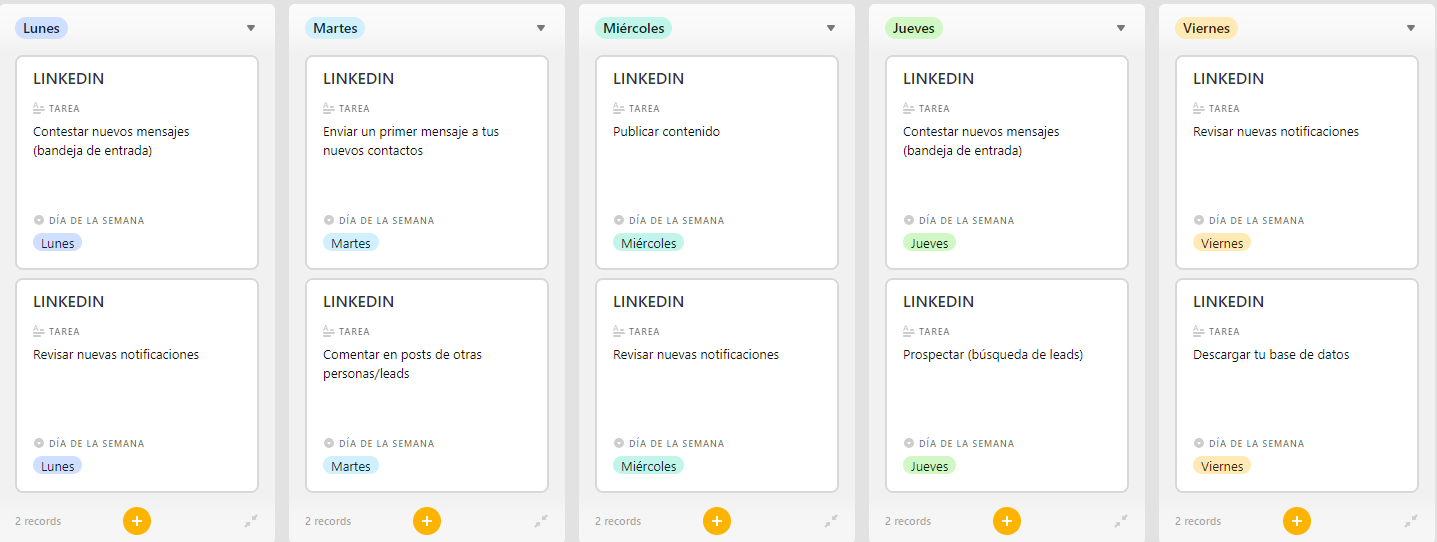Open card 'Comentar en posts de otras personas/leads'
This screenshot has height=542, width=1437.
(x=427, y=386)
